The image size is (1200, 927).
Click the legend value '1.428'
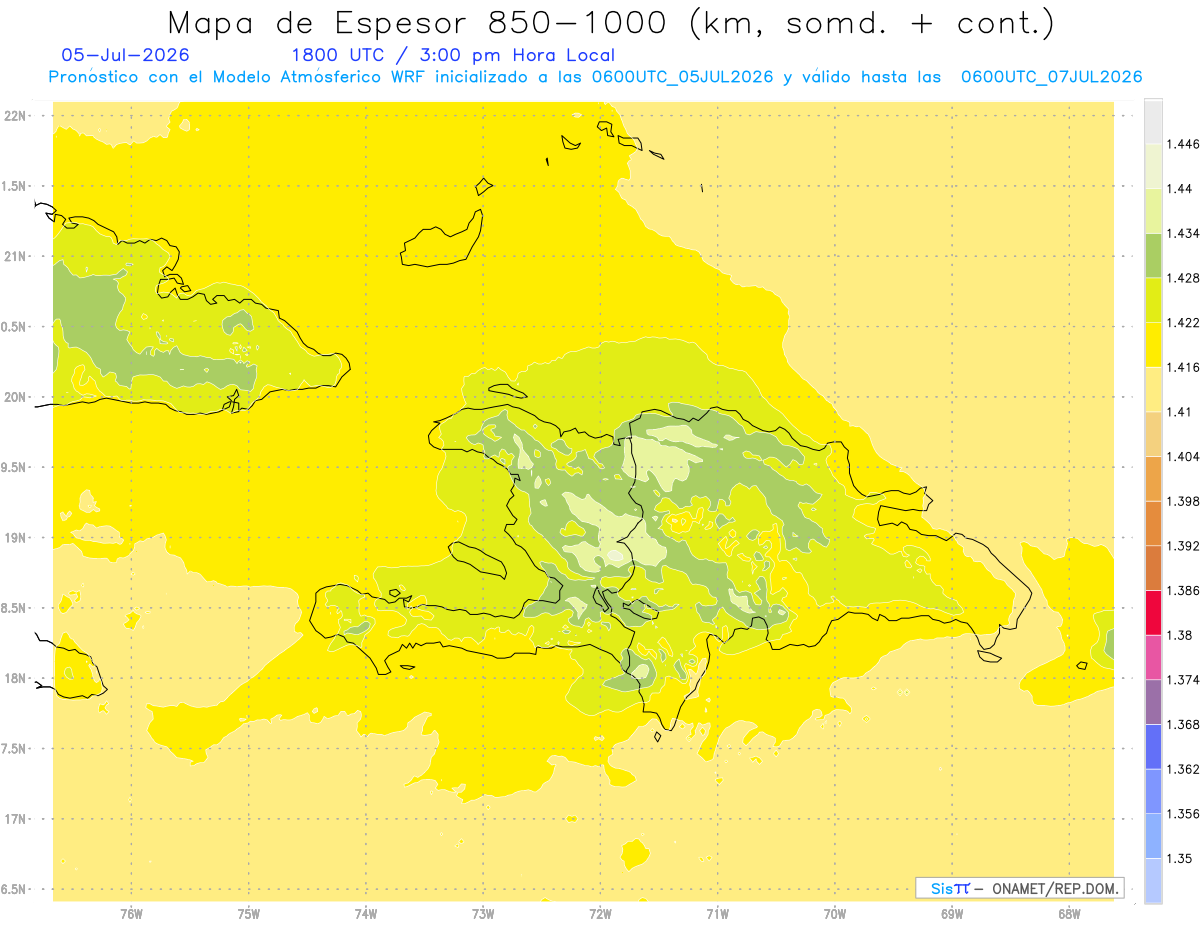point(1184,278)
